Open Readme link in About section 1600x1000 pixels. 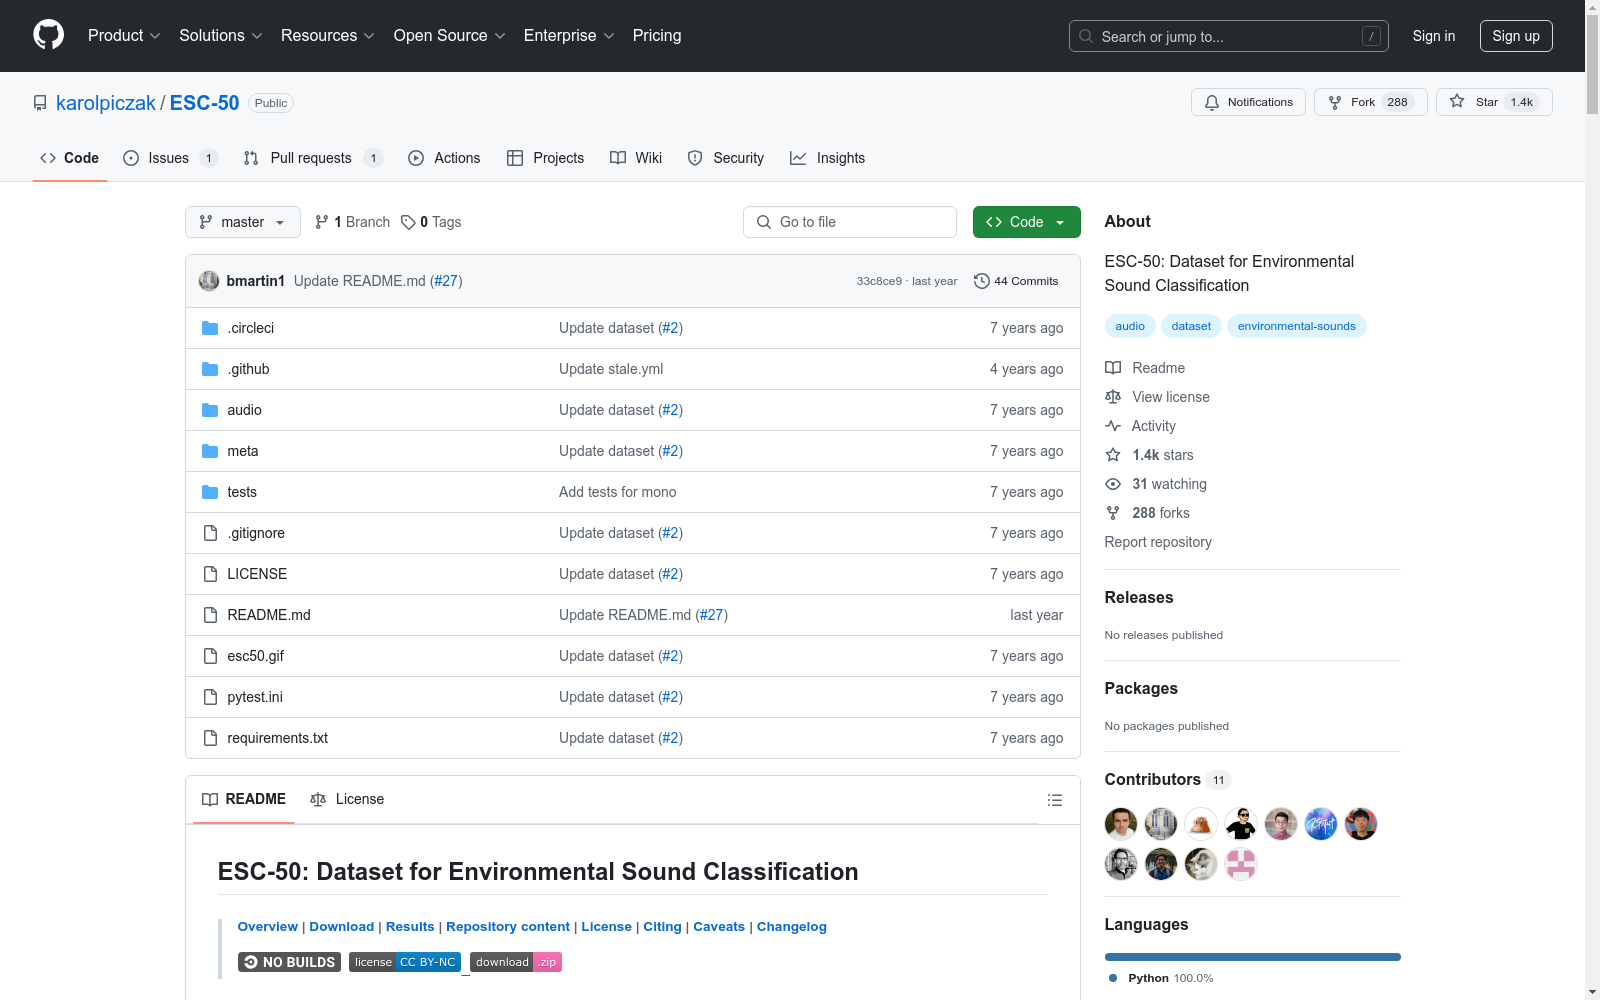pos(1146,368)
